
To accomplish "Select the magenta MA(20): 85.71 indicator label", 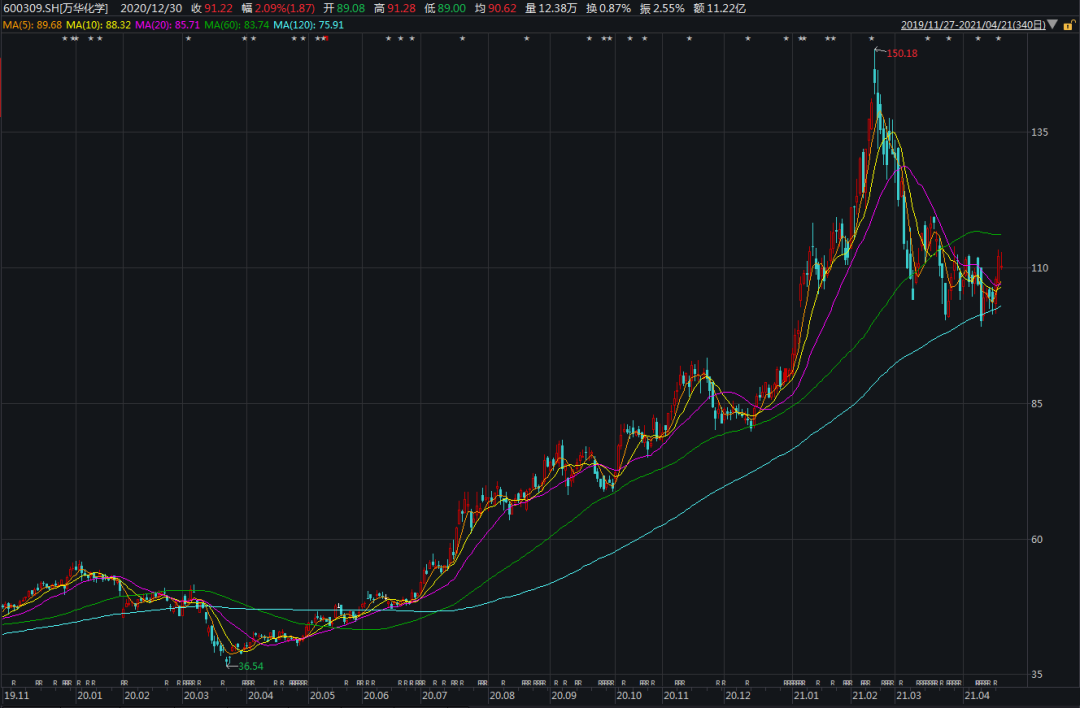I will pos(167,25).
